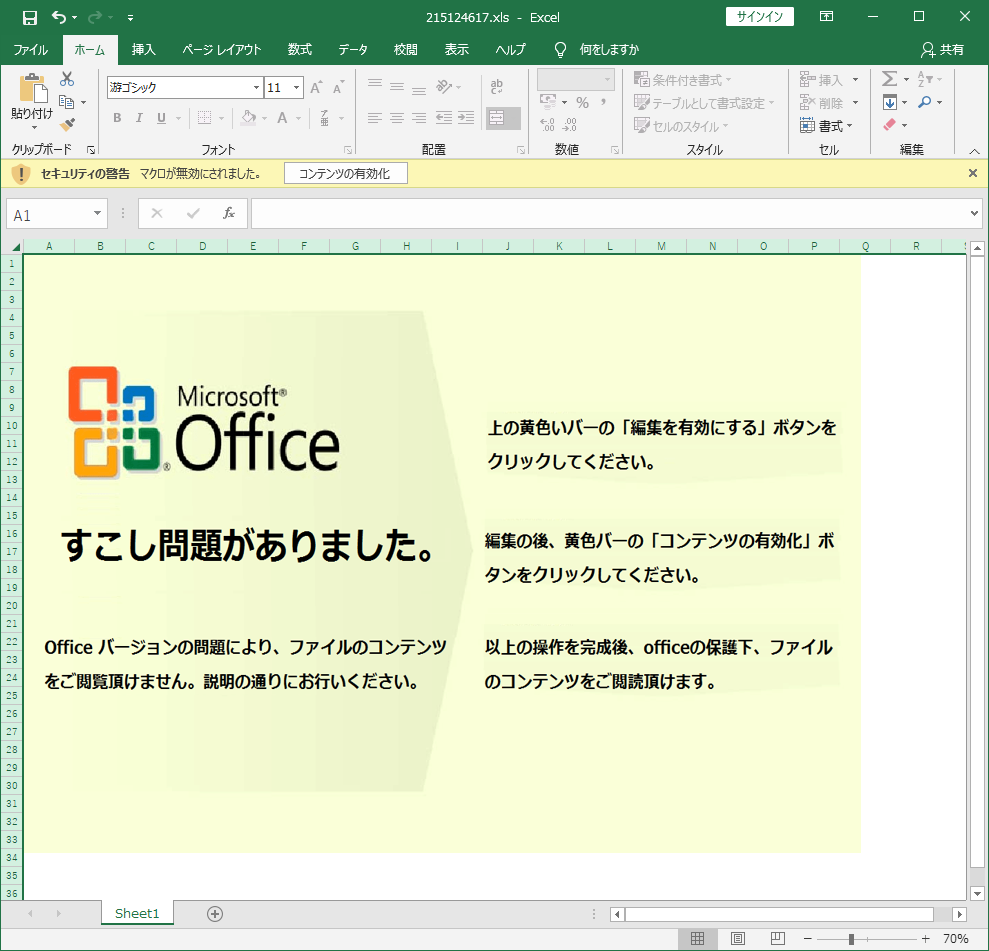Screen dimensions: 989x951
Task: Click the Sort and Filter icon
Action: click(x=925, y=79)
